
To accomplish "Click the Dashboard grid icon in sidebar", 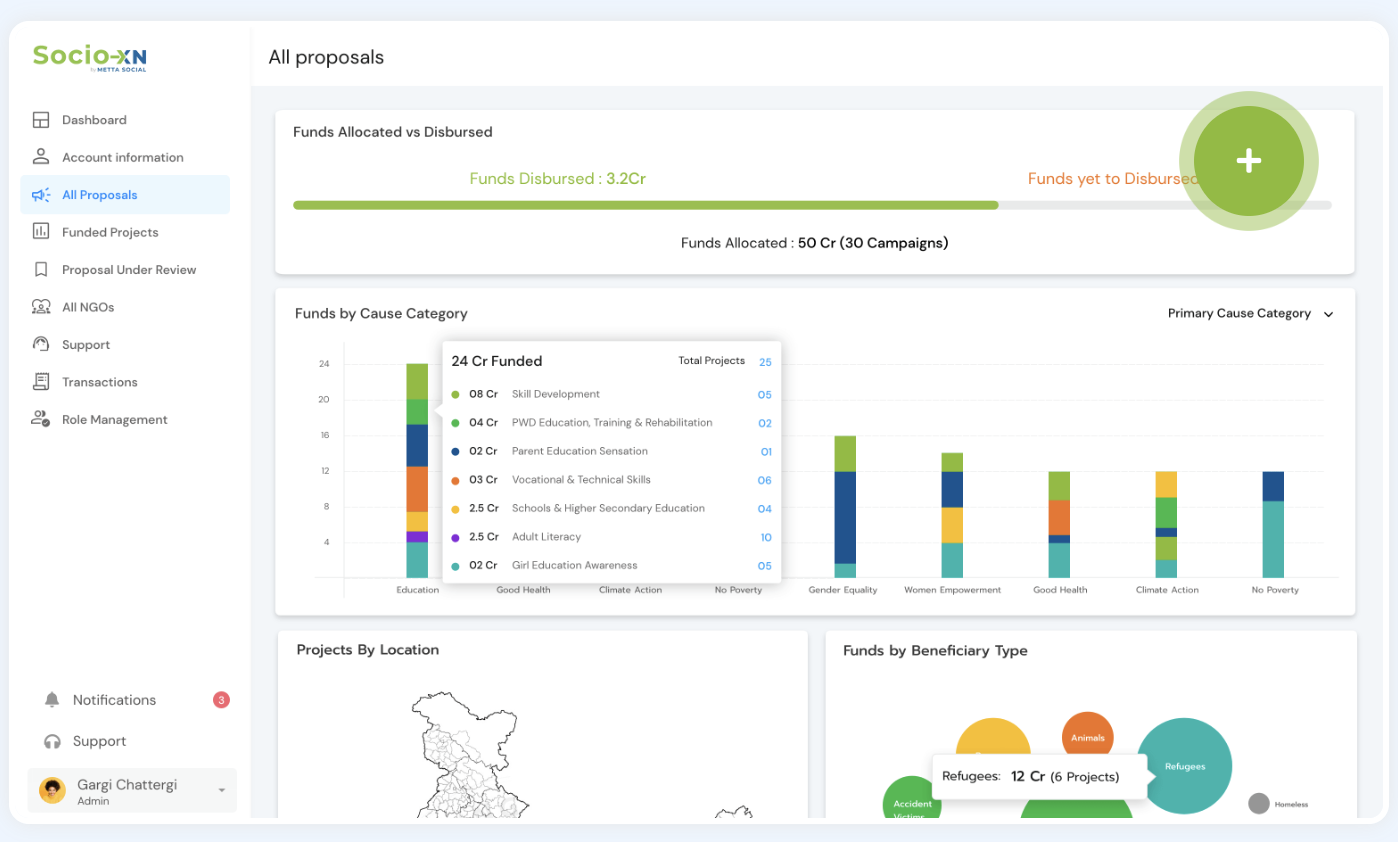I will 41,120.
